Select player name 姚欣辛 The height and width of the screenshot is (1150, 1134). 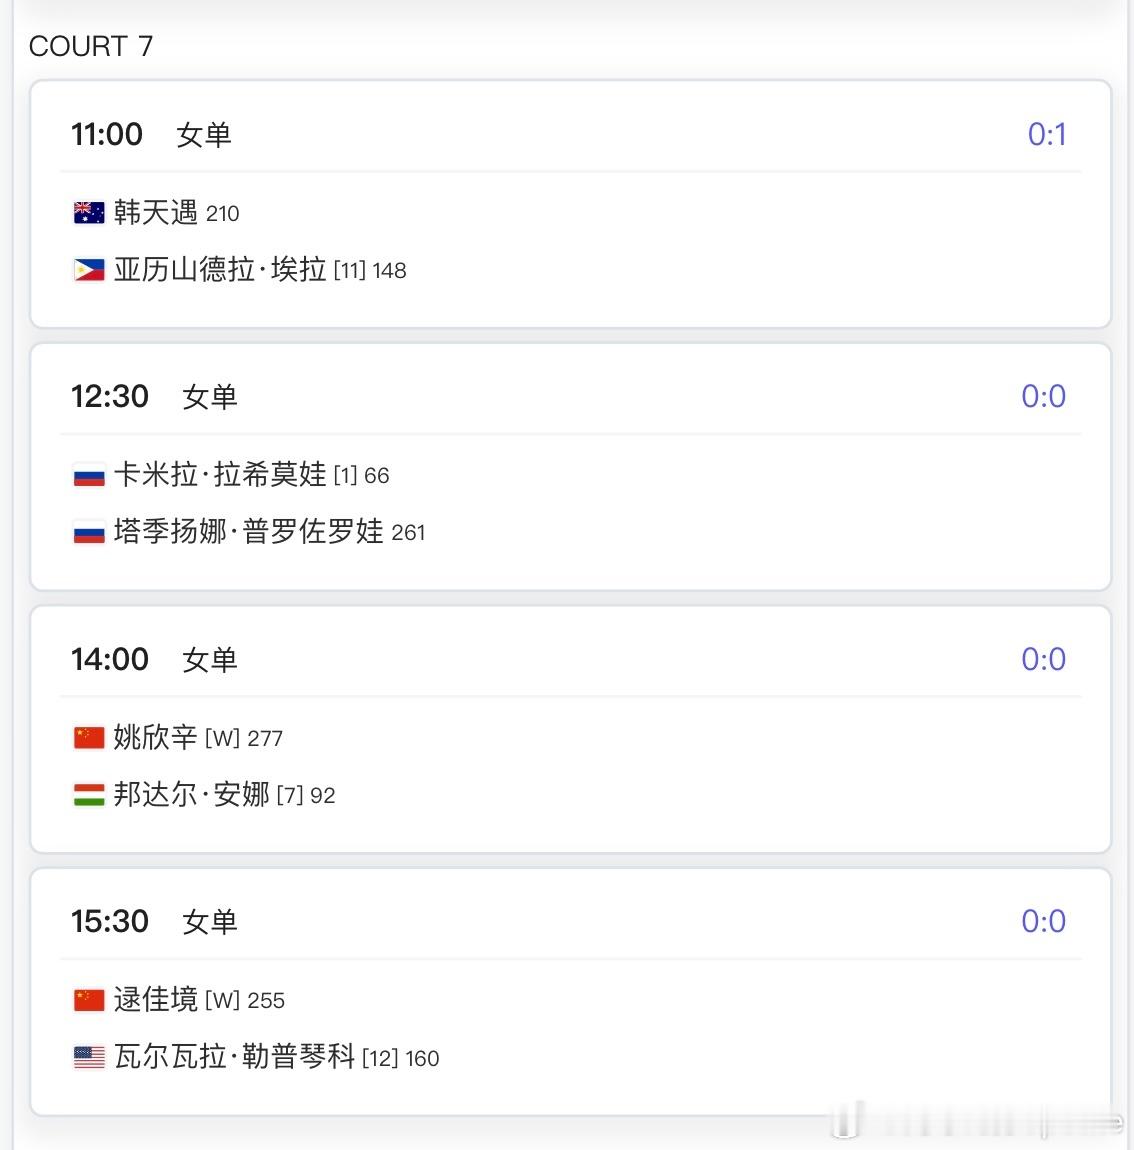156,738
